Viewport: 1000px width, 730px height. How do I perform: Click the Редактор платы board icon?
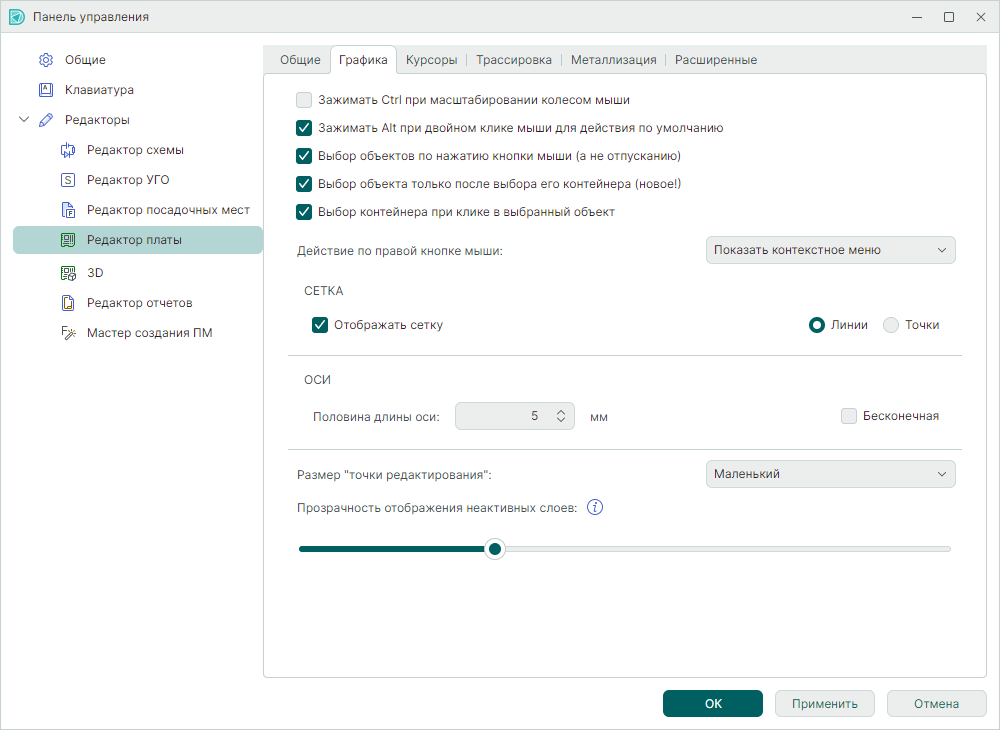[68, 240]
